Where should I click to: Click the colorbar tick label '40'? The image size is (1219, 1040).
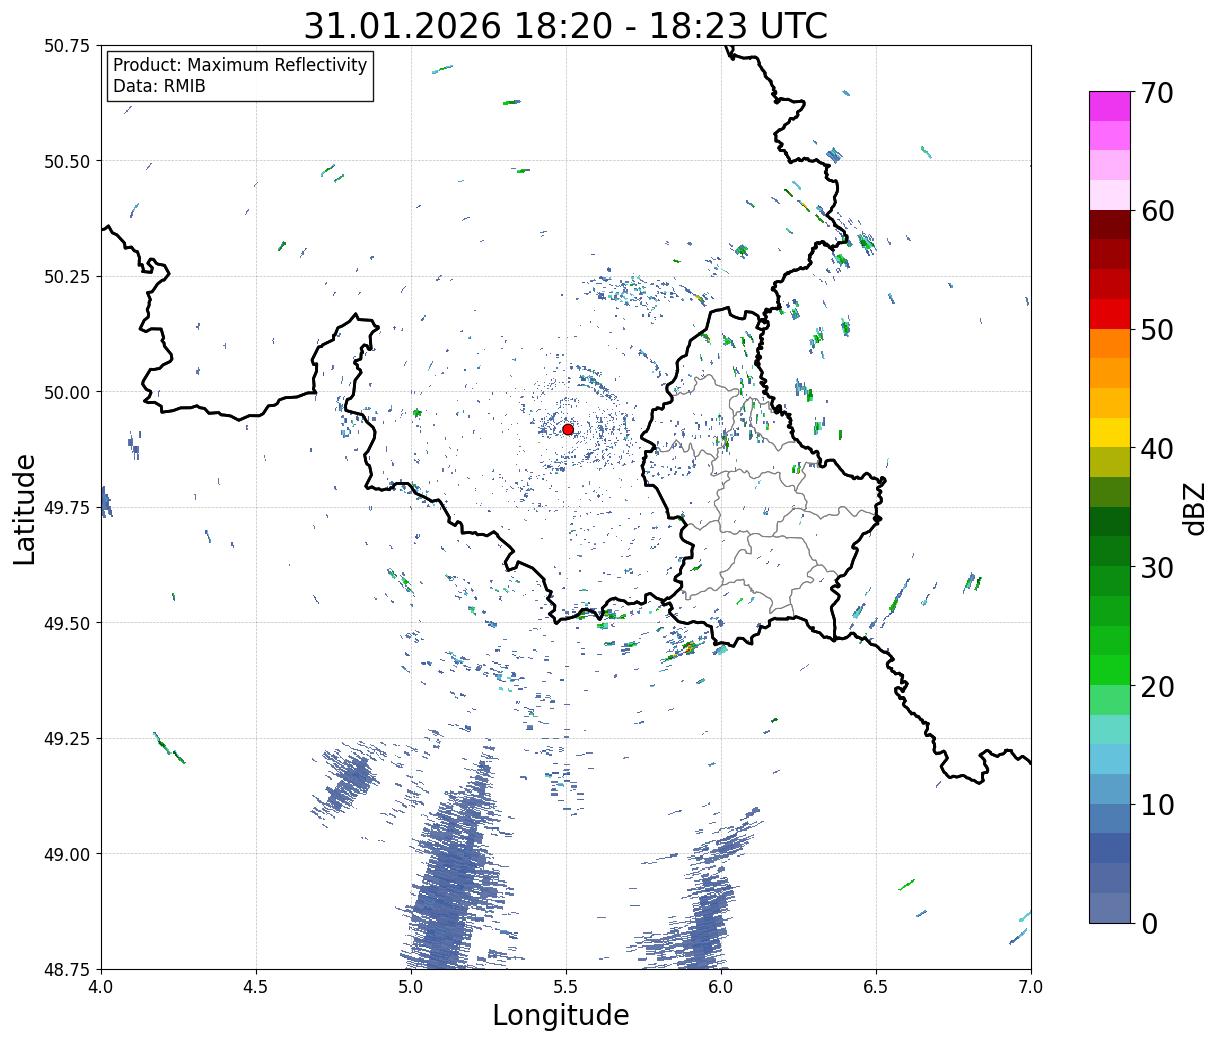(x=1156, y=448)
